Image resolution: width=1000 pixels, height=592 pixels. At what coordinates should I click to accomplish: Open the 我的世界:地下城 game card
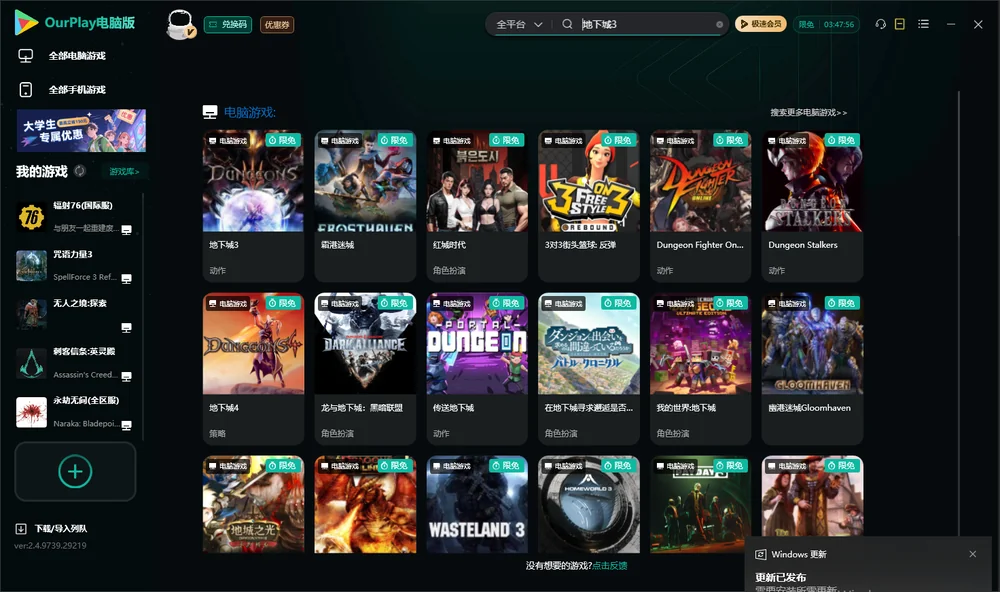[700, 369]
